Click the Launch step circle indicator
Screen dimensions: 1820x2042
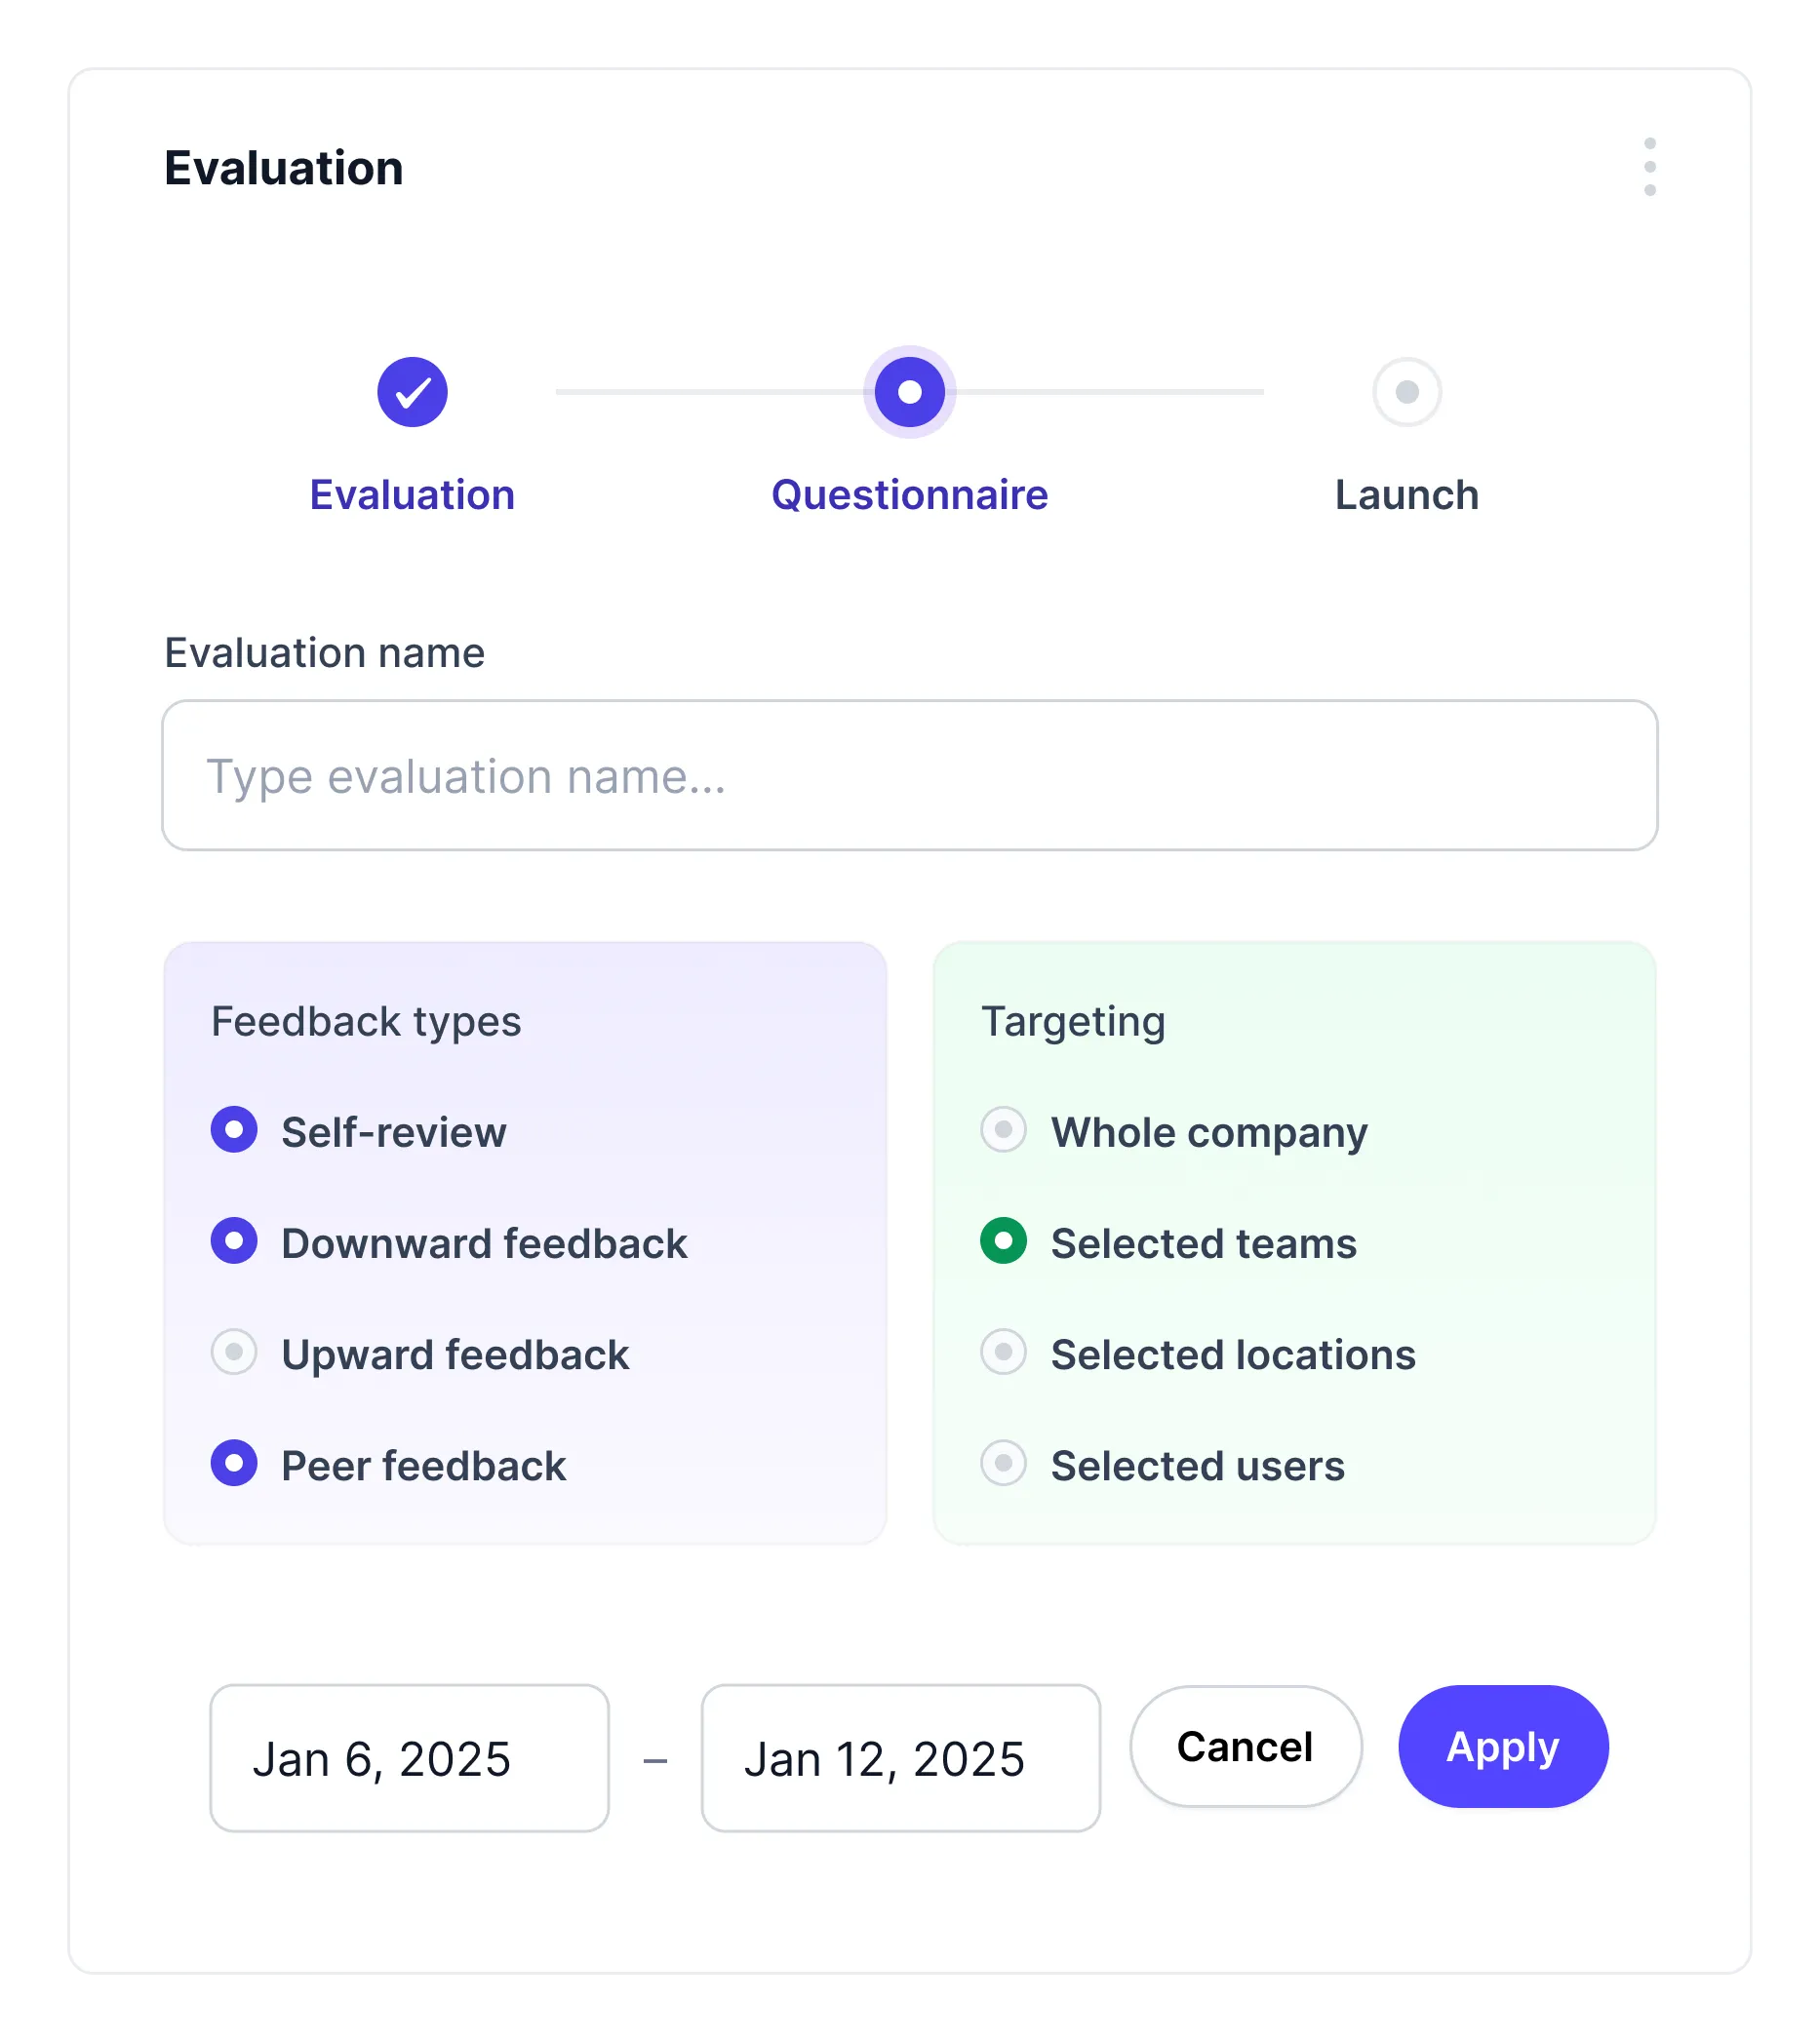pyautogui.click(x=1406, y=392)
